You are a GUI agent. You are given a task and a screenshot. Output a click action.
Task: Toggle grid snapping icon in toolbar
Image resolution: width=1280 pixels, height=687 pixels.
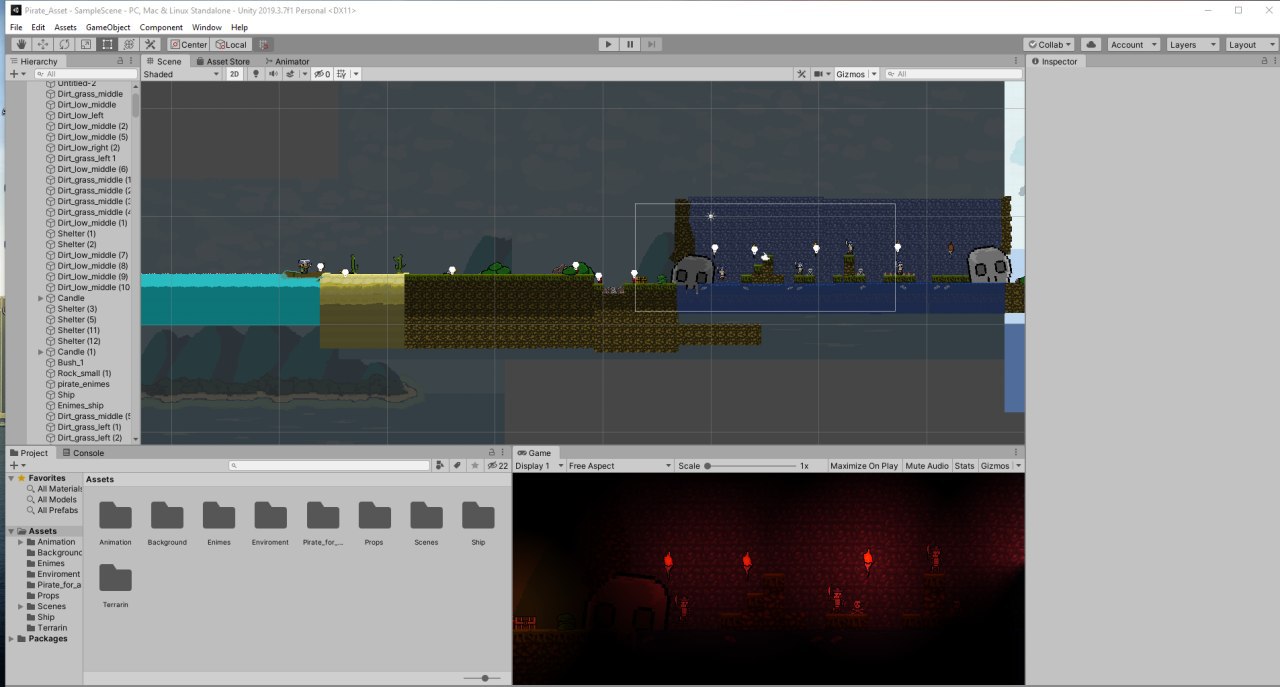tap(263, 44)
